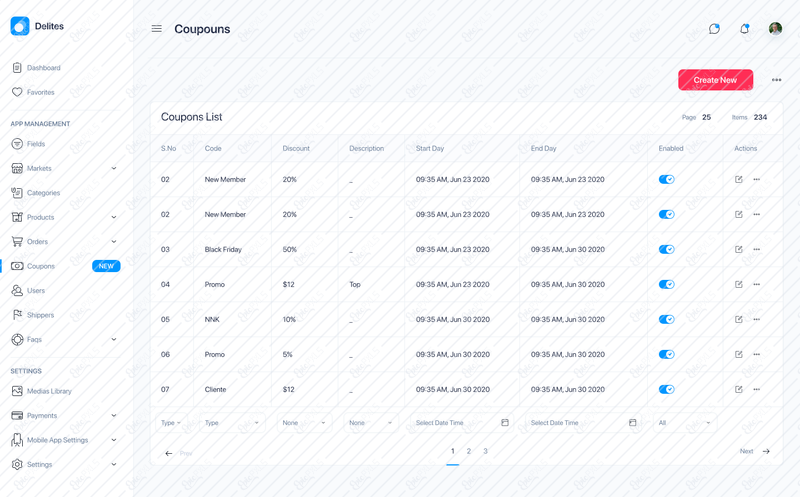The height and width of the screenshot is (497, 800).
Task: Open more actions for Cliente row
Action: [x=757, y=389]
